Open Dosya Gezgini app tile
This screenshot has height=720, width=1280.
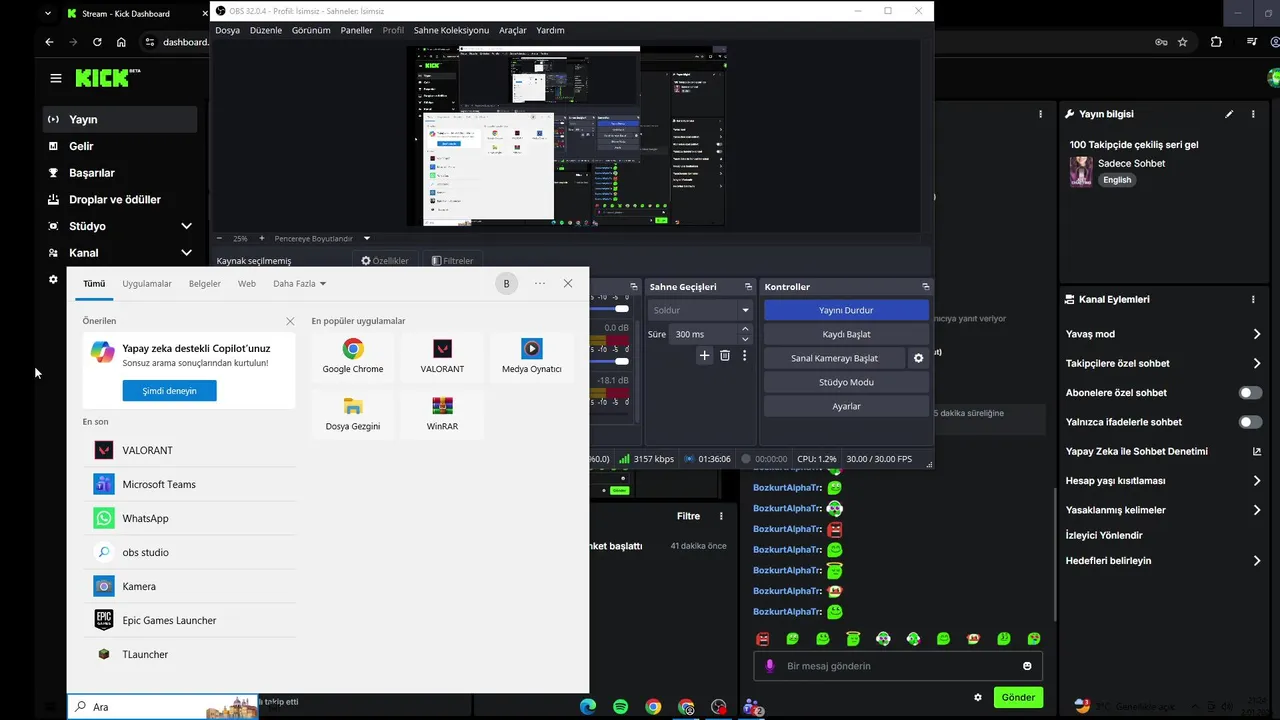(353, 414)
